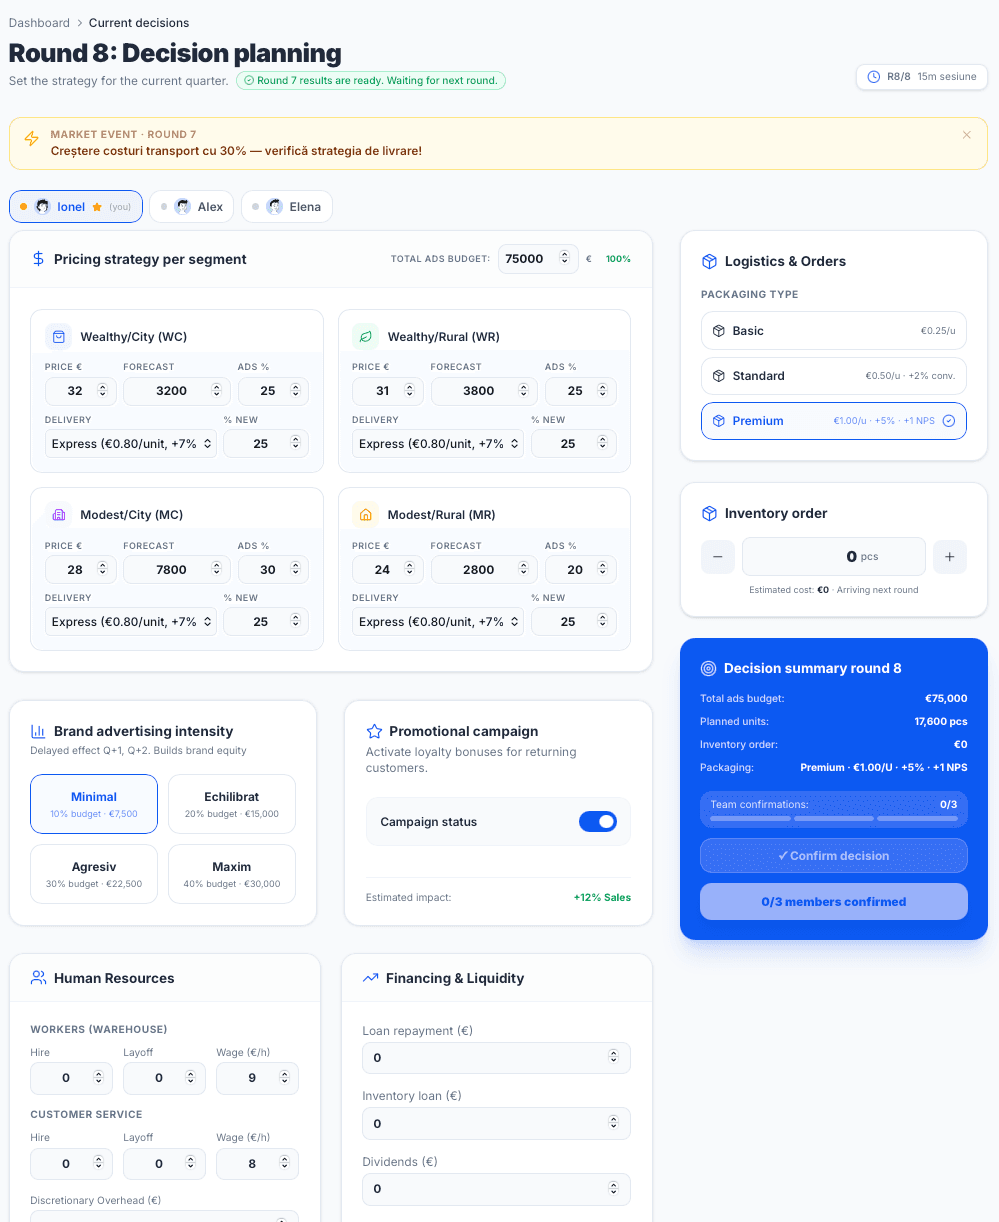The width and height of the screenshot is (999, 1222).
Task: Click the clock icon in session timer
Action: click(874, 77)
